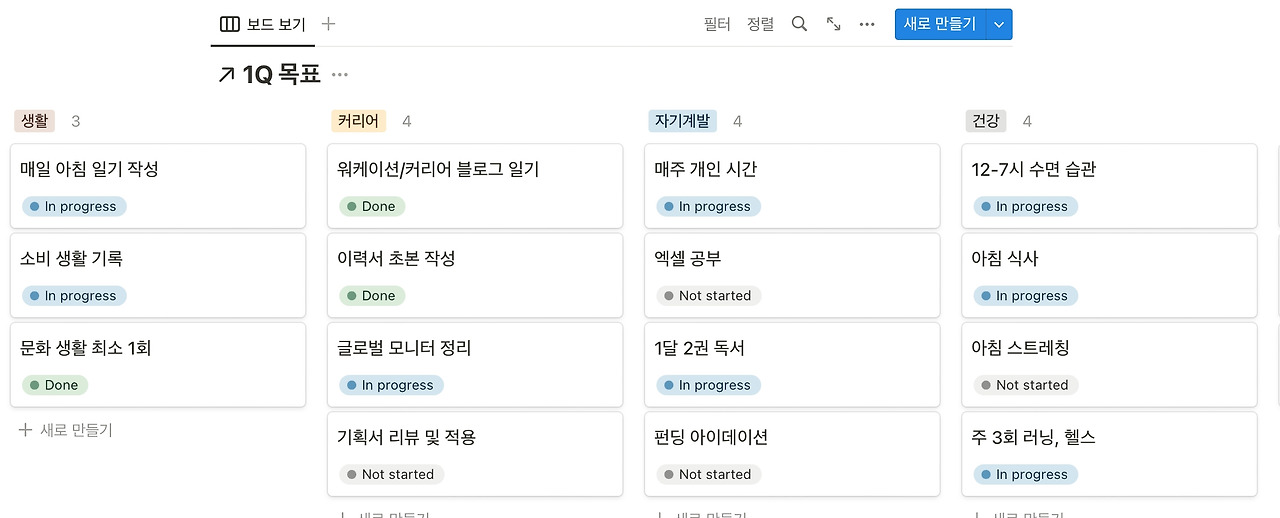Click In progress status on 아침 식사

pos(1025,296)
